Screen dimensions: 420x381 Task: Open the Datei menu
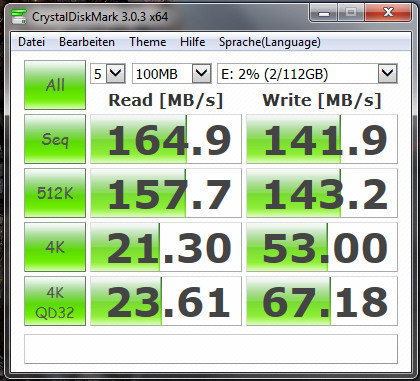(x=32, y=42)
